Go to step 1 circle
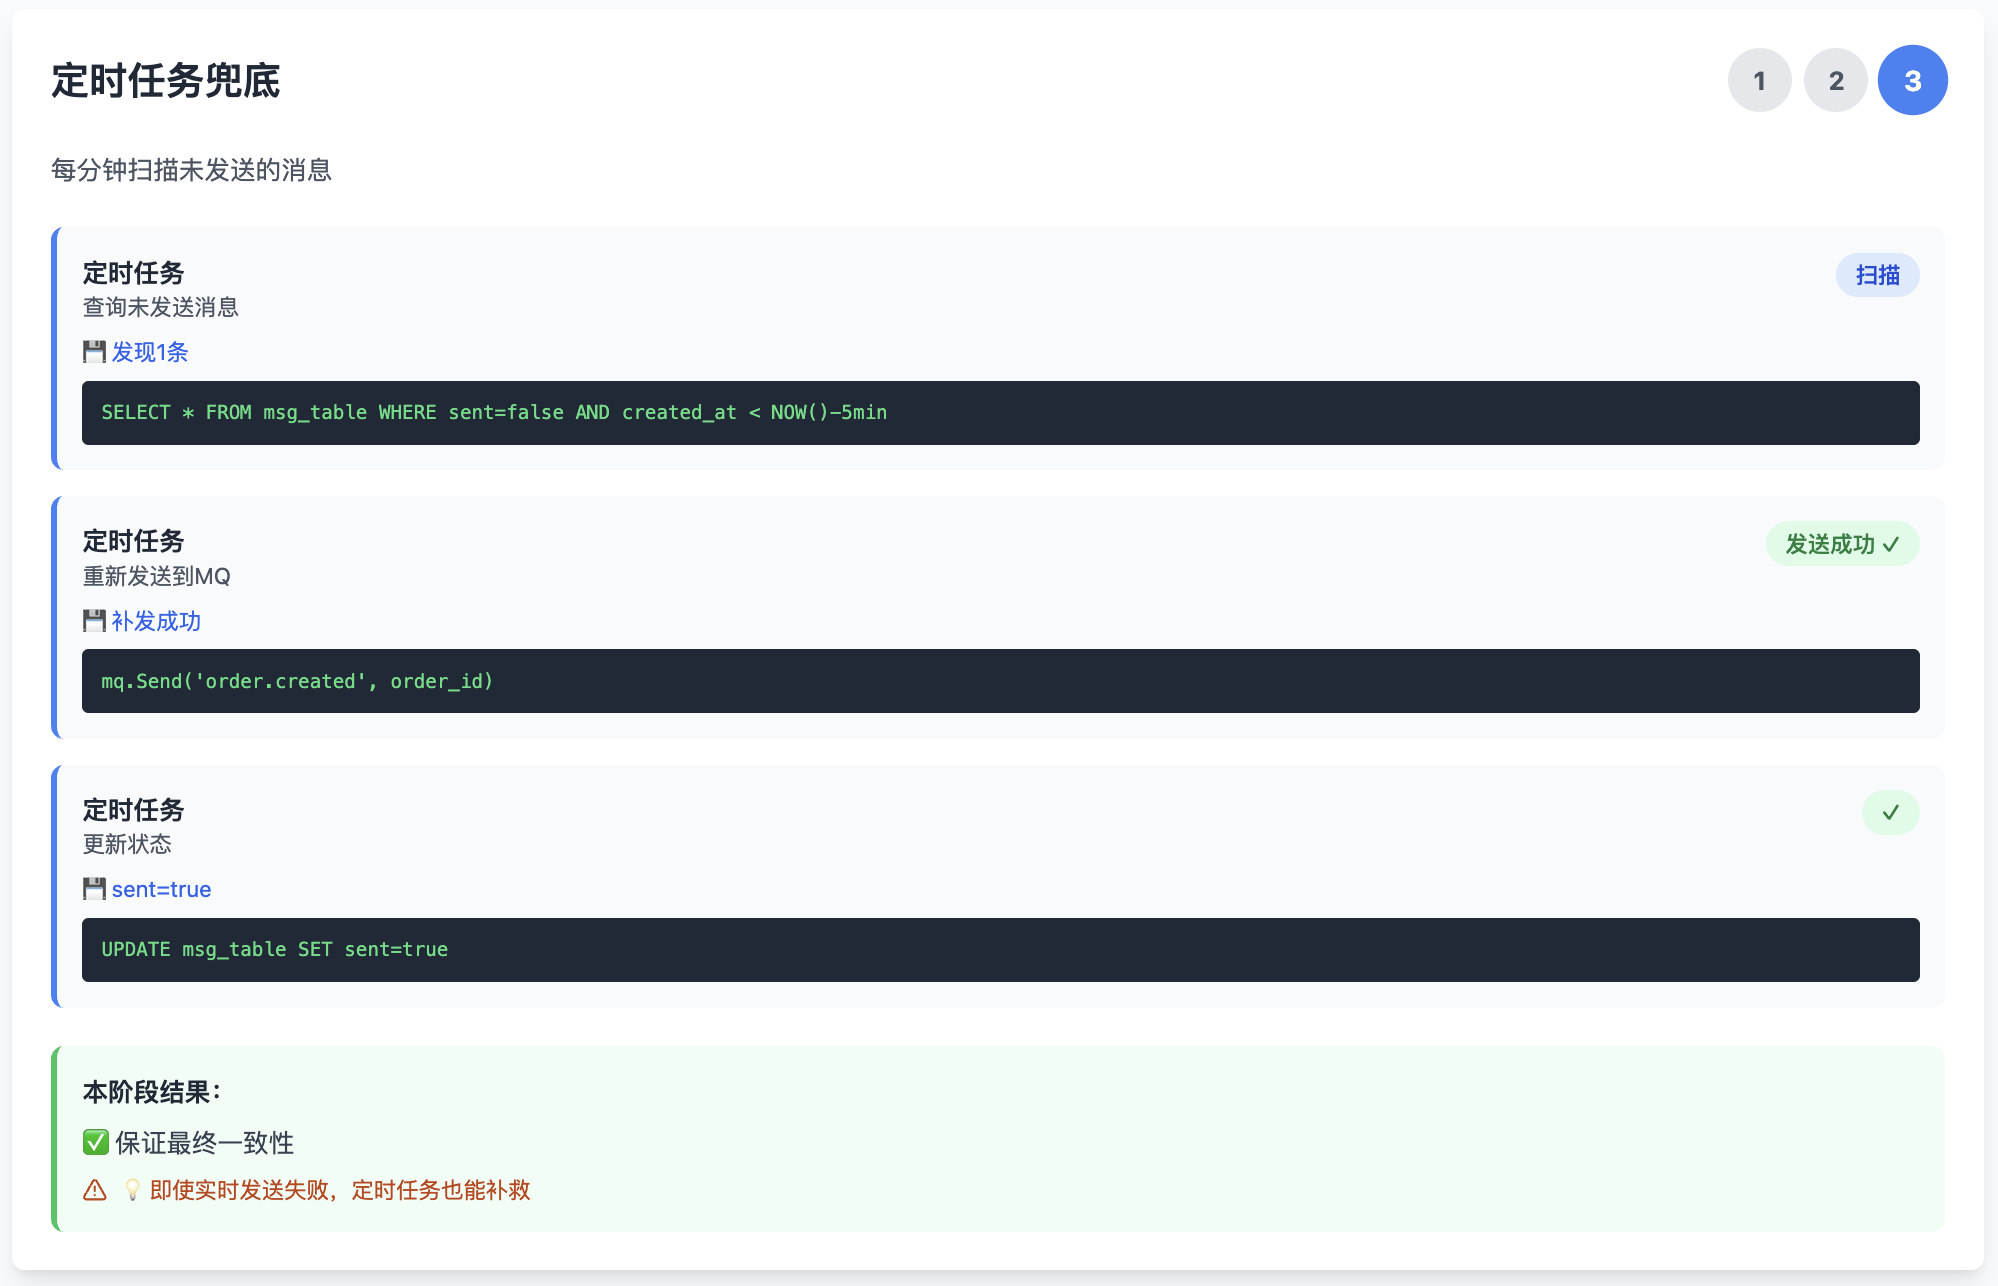 [x=1759, y=80]
